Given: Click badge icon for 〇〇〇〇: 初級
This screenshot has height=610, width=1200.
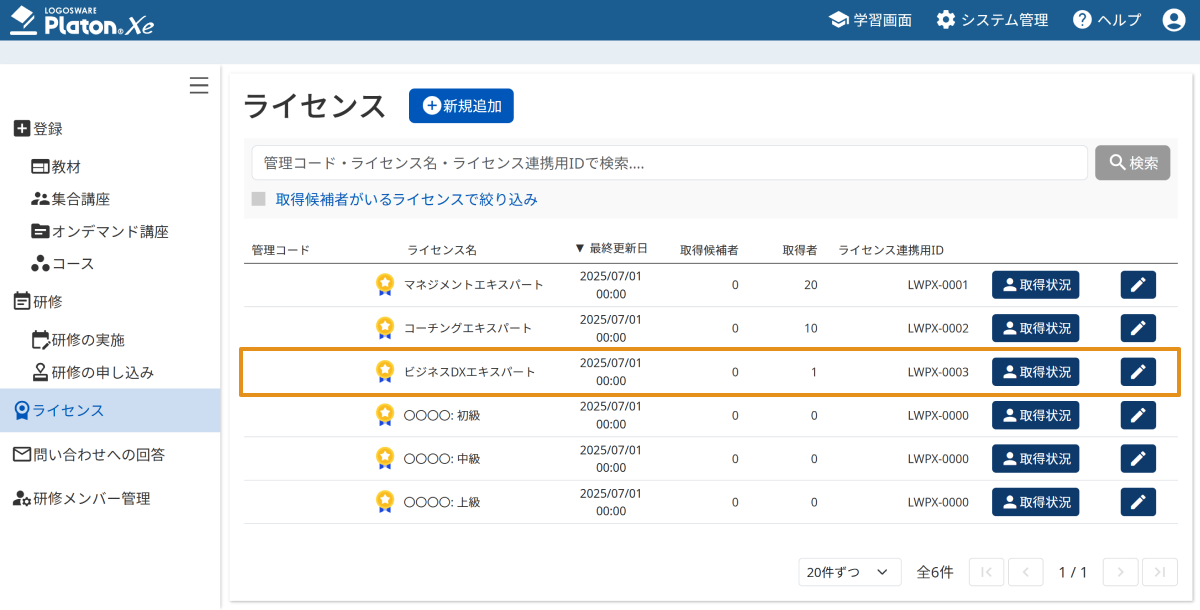Looking at the screenshot, I should [385, 415].
